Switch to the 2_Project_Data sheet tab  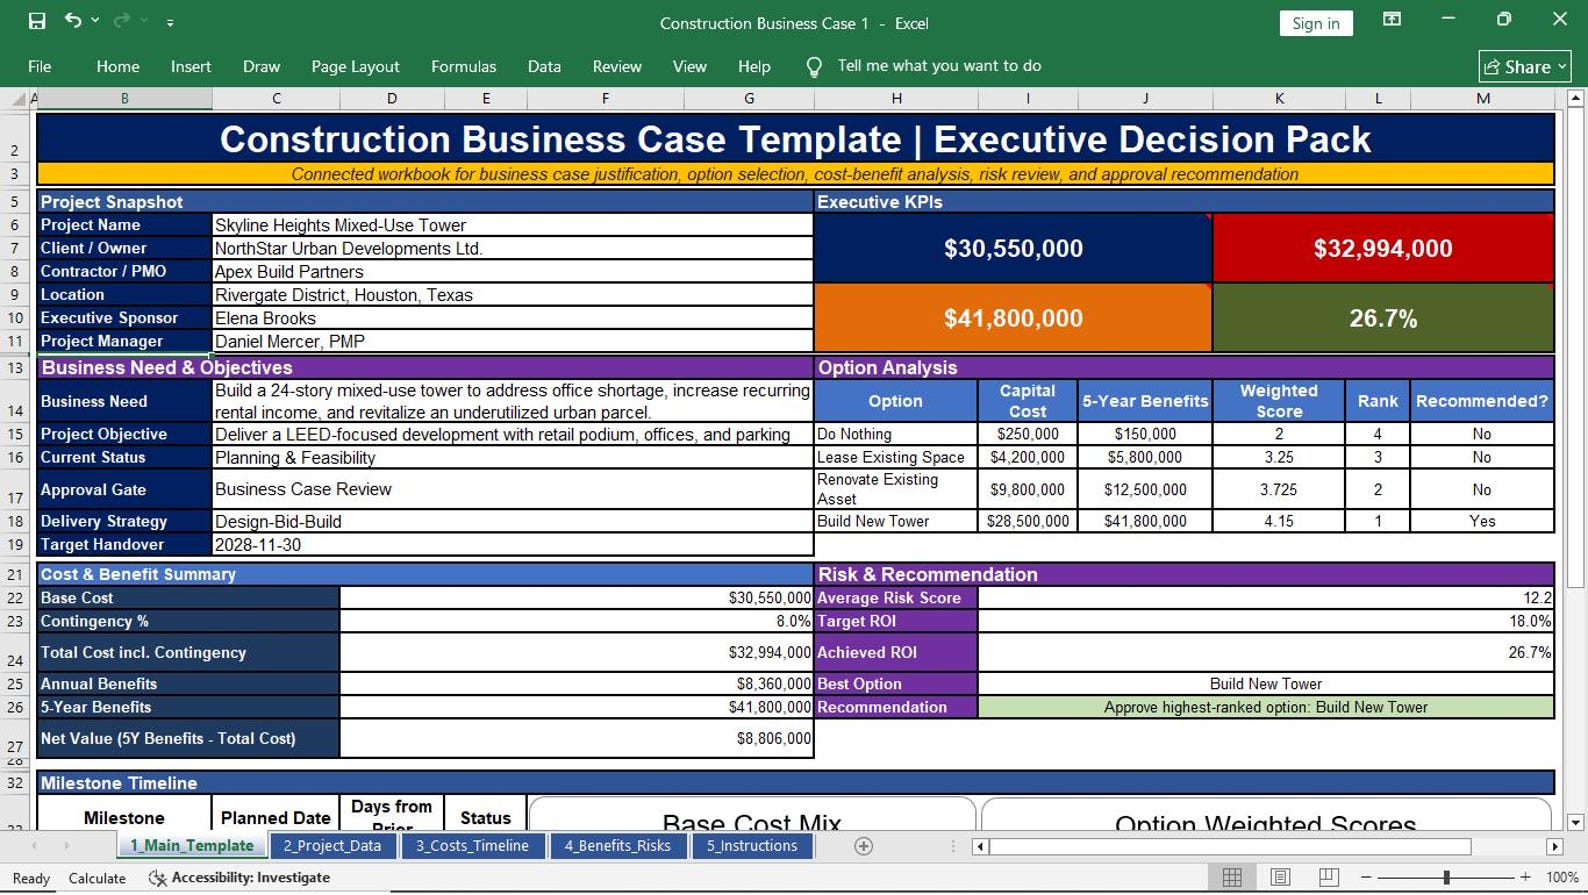click(332, 846)
